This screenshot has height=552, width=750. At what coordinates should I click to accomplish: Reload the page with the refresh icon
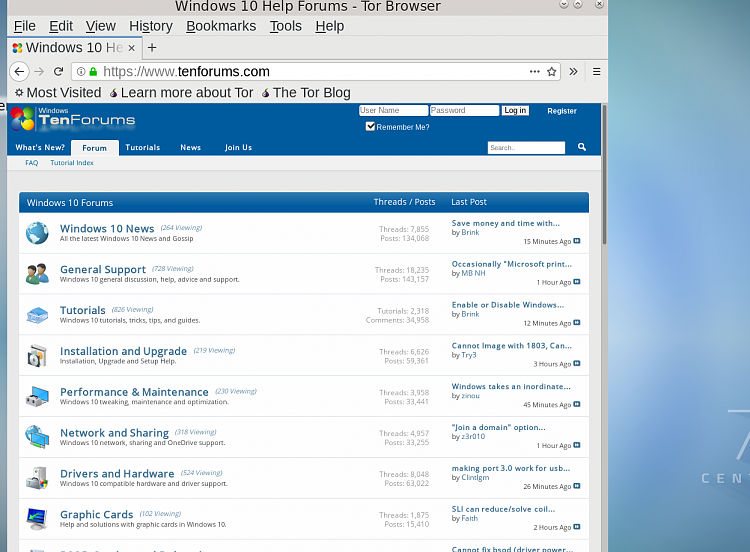(x=58, y=72)
